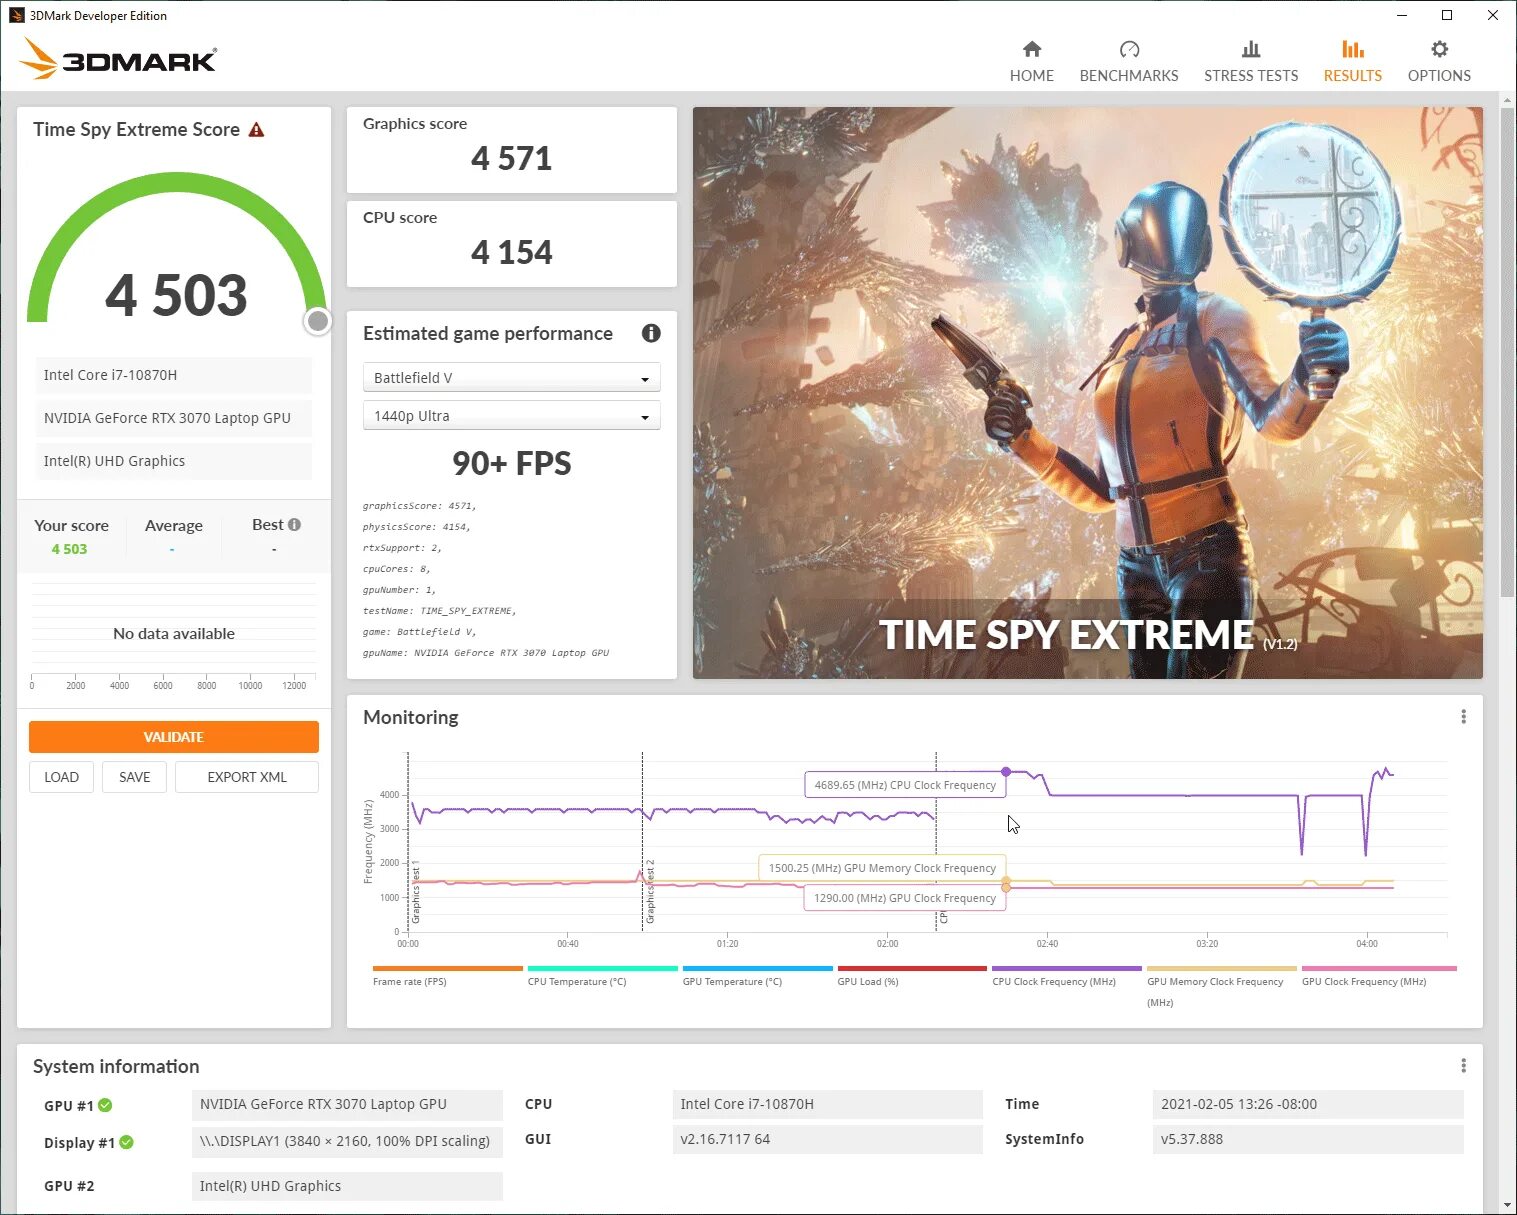Click the scrollbar down arrow
The image size is (1517, 1215).
(x=1507, y=1205)
